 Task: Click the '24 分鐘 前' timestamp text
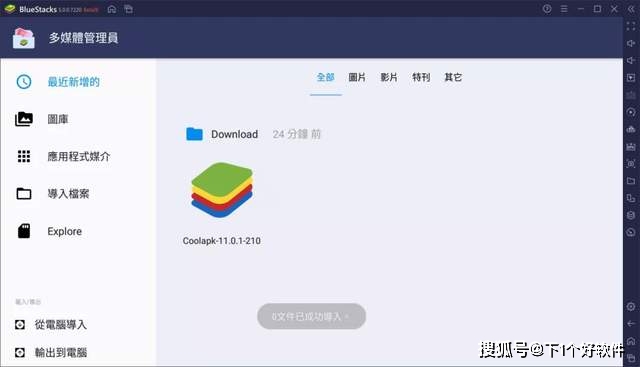click(297, 134)
